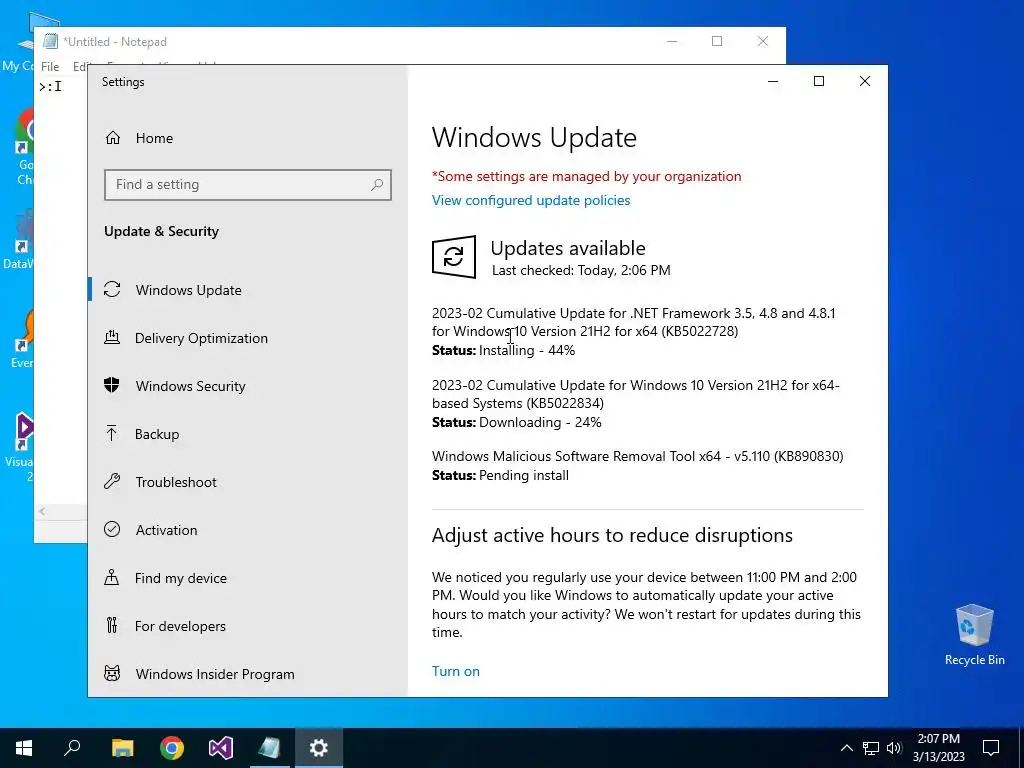The image size is (1024, 768).
Task: Click the 'Installing - 44%' status text
Action: (527, 351)
